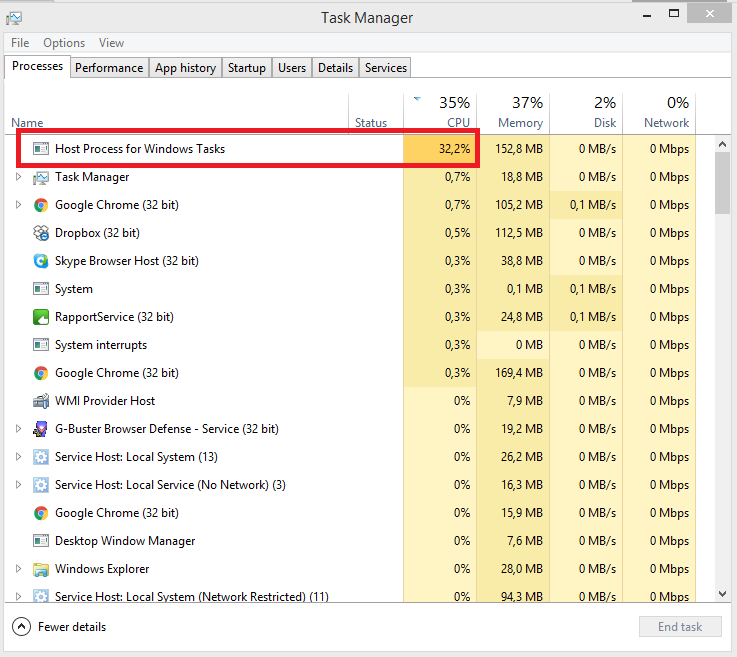This screenshot has width=737, height=657.
Task: Click the Host Process for Windows Tasks icon
Action: [41, 149]
